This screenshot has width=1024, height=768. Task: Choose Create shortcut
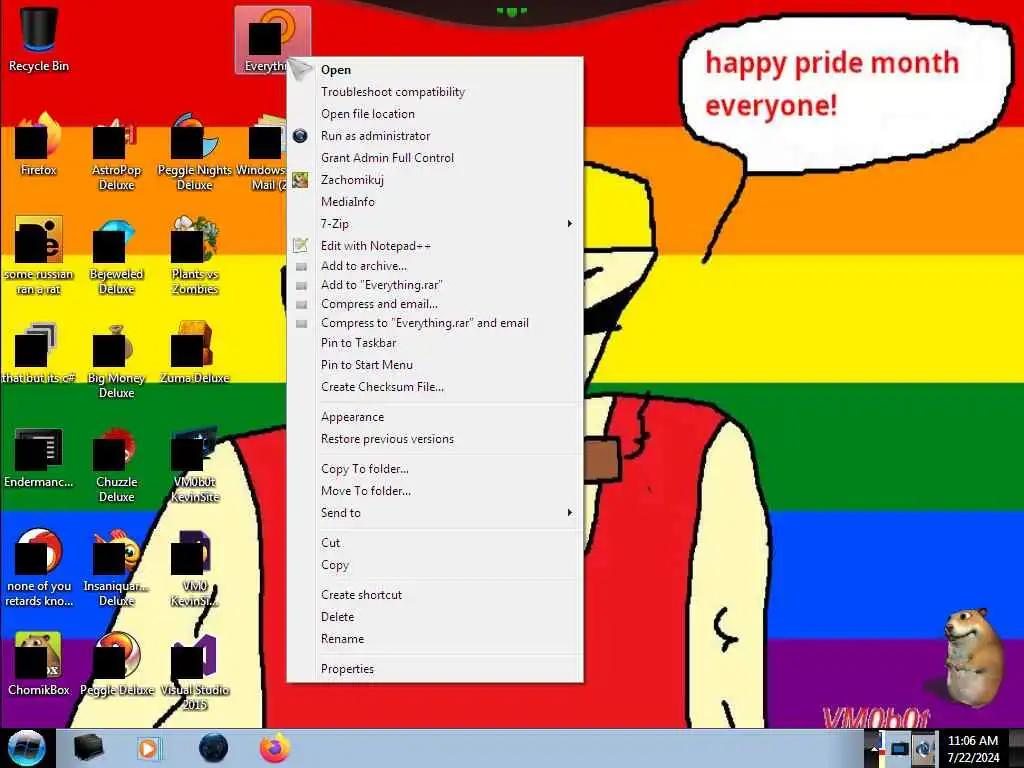click(435, 595)
